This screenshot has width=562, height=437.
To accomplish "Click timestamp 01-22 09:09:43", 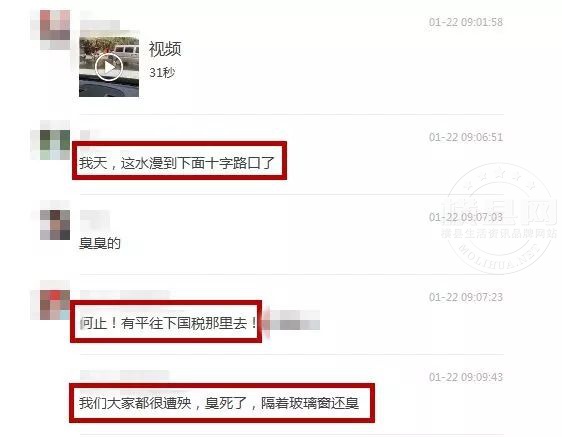I will (466, 377).
